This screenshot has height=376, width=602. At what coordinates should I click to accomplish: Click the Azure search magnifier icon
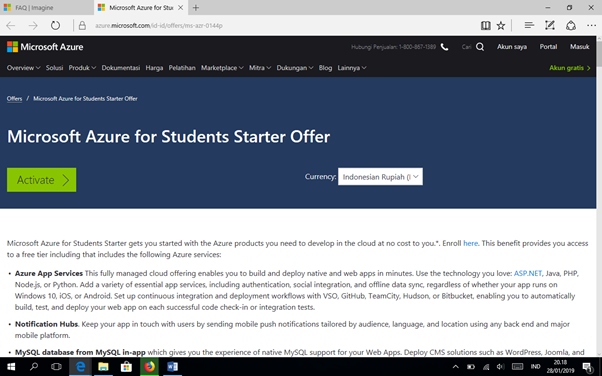pyautogui.click(x=480, y=47)
